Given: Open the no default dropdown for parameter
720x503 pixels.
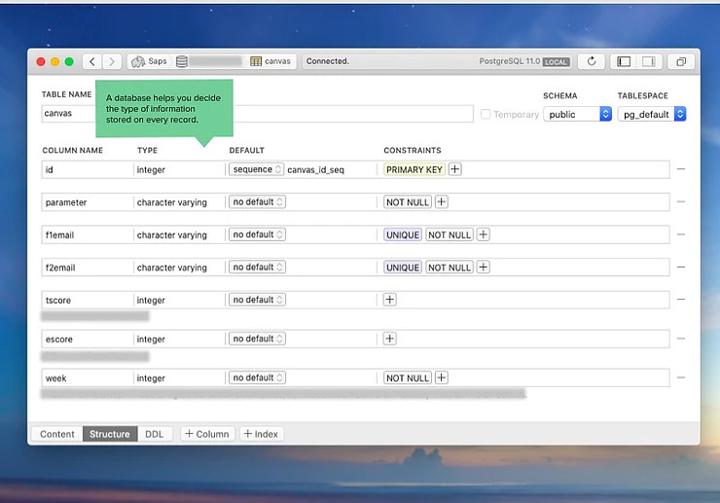Looking at the screenshot, I should coord(257,202).
